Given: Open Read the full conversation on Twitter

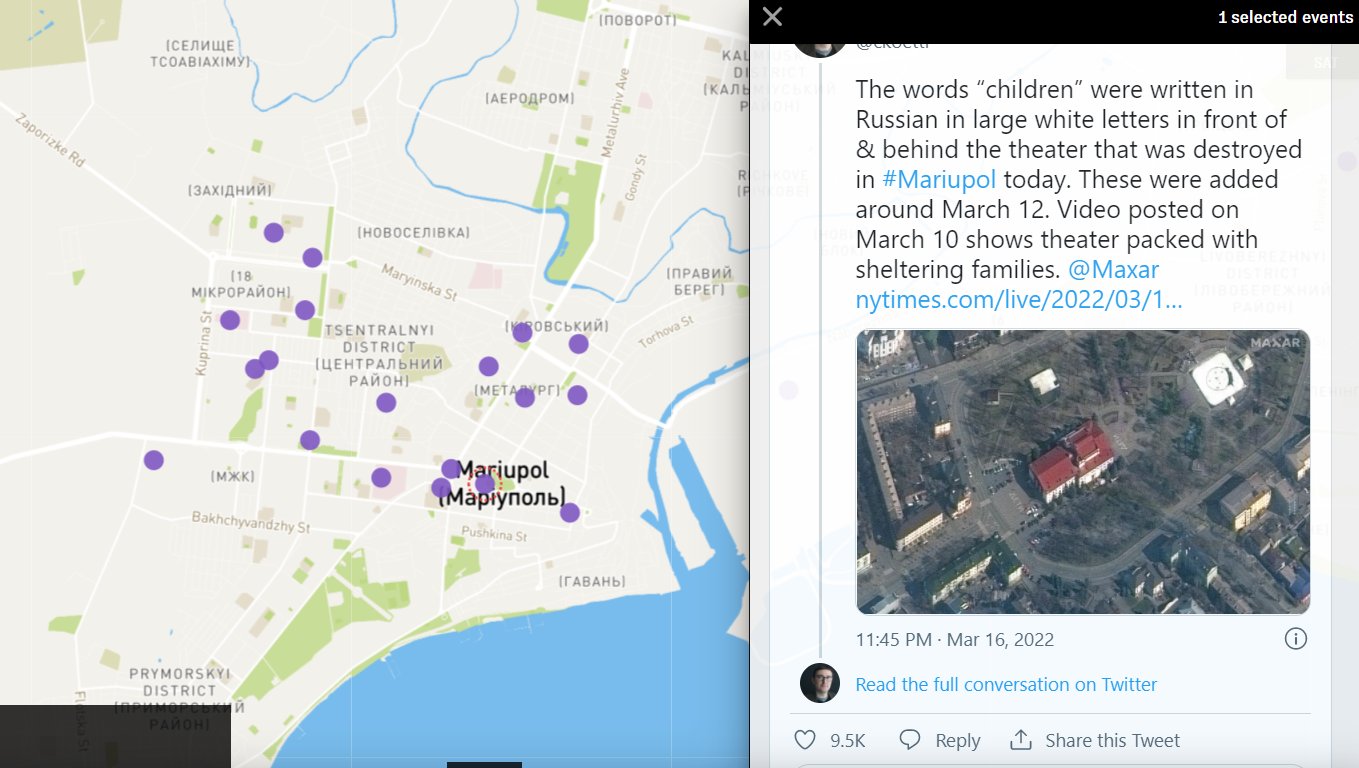Looking at the screenshot, I should click(x=1006, y=685).
